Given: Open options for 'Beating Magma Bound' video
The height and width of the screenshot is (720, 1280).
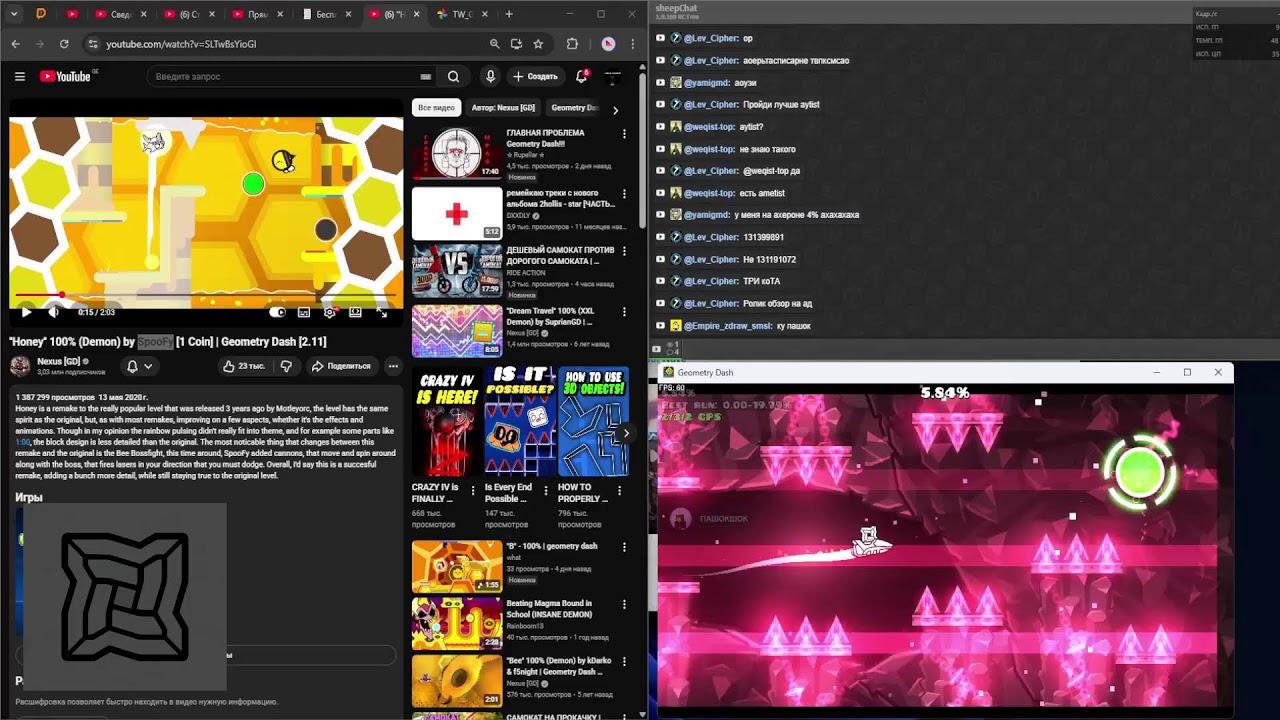Looking at the screenshot, I should tap(624, 604).
